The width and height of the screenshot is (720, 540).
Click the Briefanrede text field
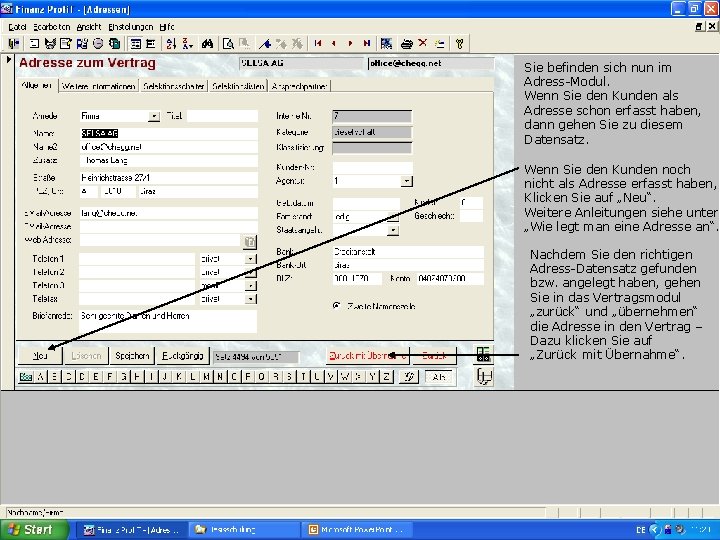[x=168, y=321]
